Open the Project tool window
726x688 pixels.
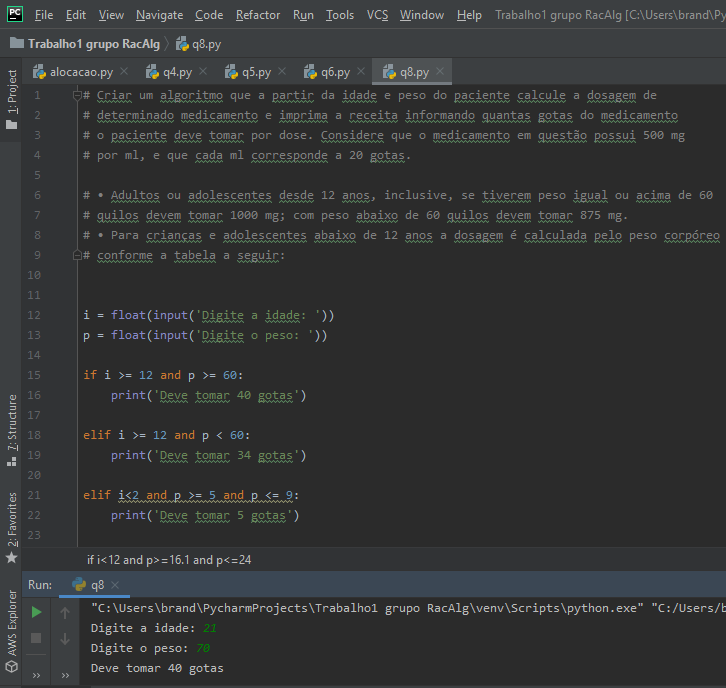coord(12,99)
